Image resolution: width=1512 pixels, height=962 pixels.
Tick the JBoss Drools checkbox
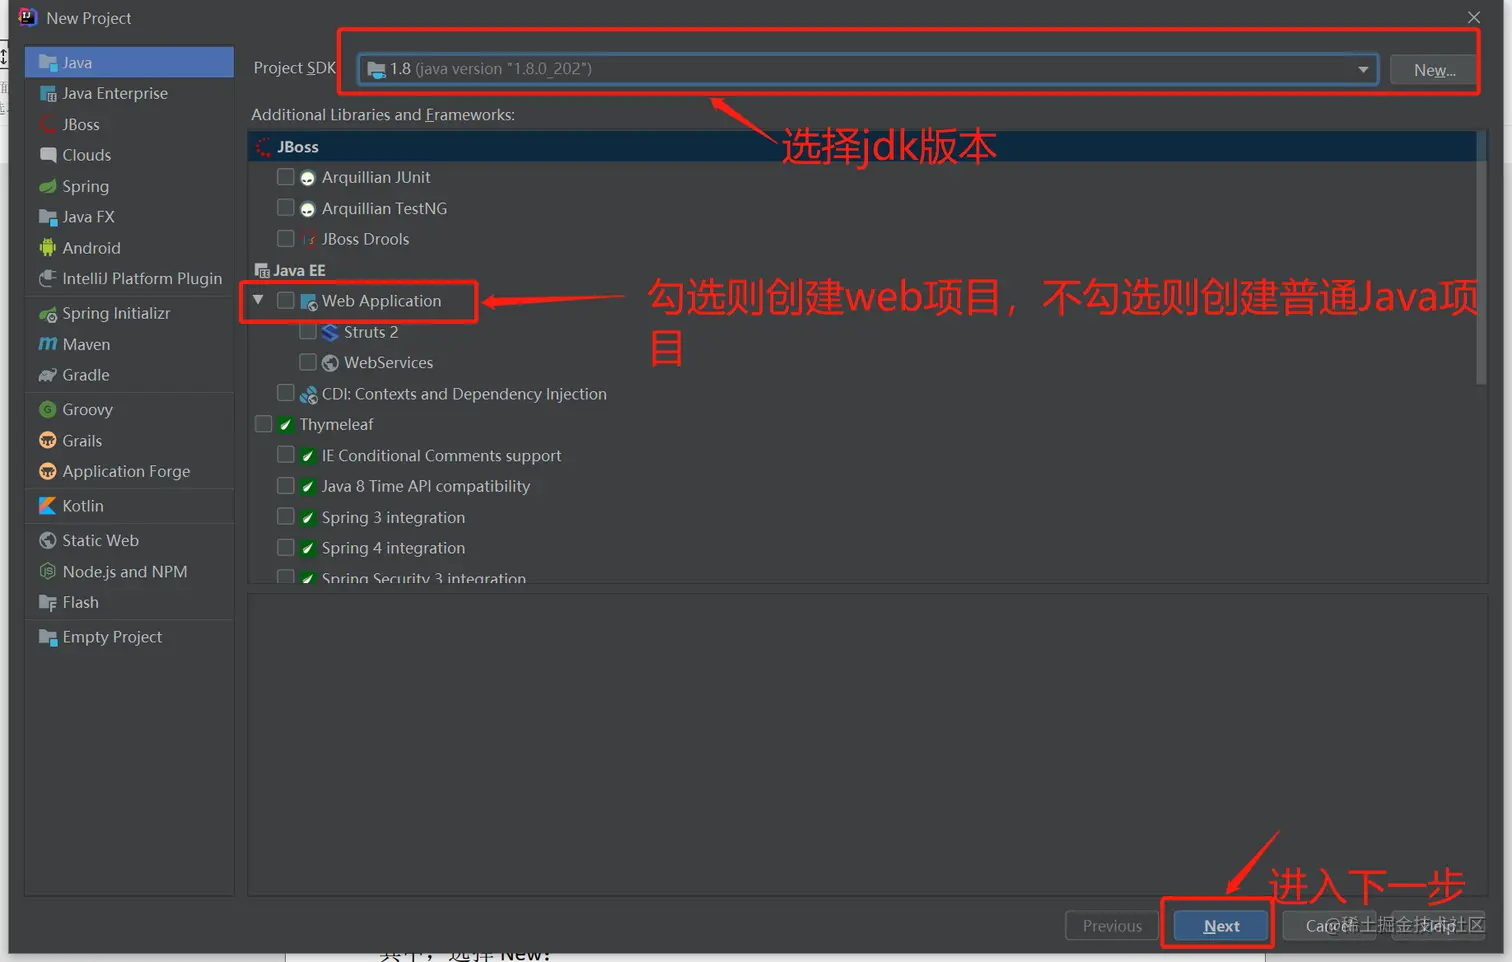click(286, 239)
